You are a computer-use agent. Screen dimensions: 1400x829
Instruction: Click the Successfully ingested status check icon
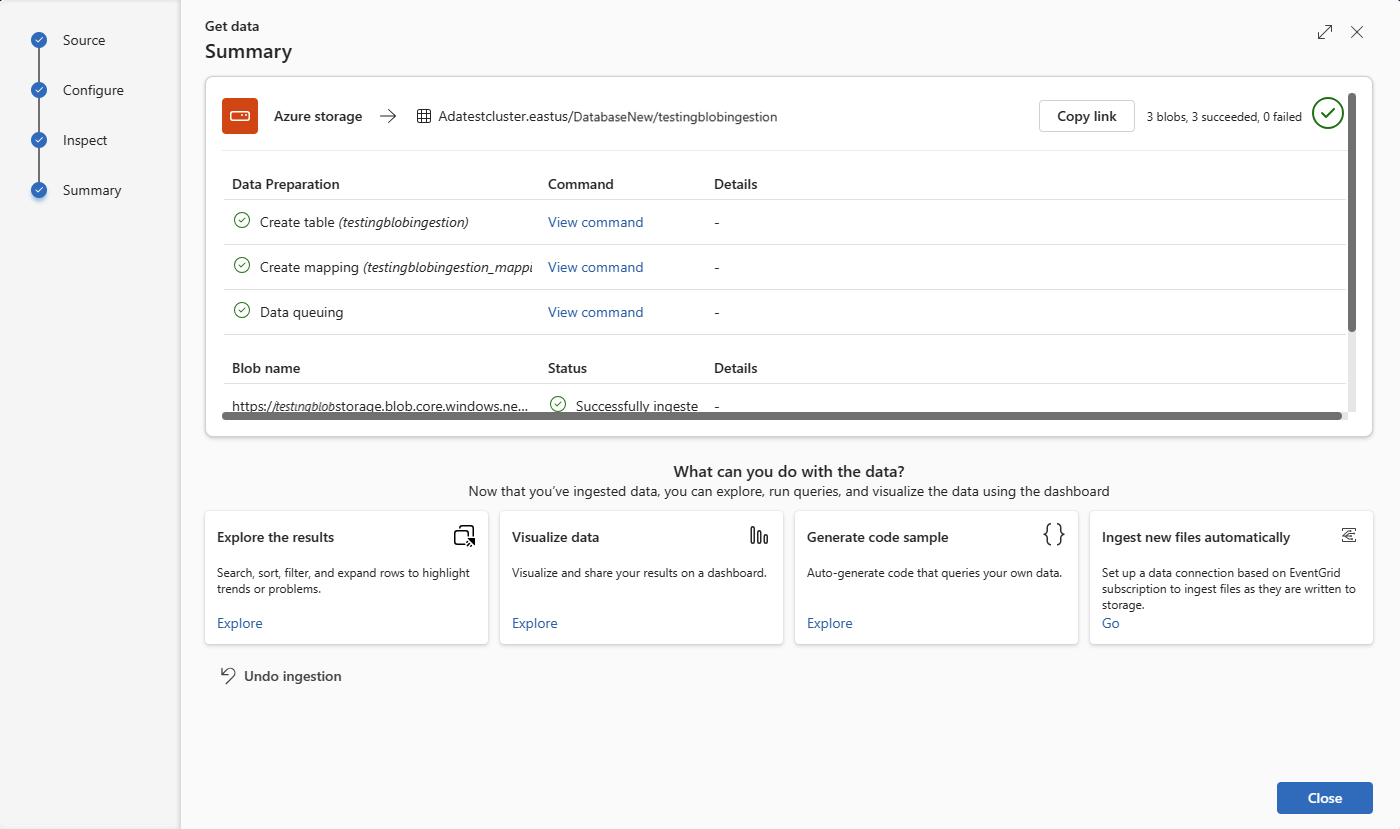[x=558, y=404]
